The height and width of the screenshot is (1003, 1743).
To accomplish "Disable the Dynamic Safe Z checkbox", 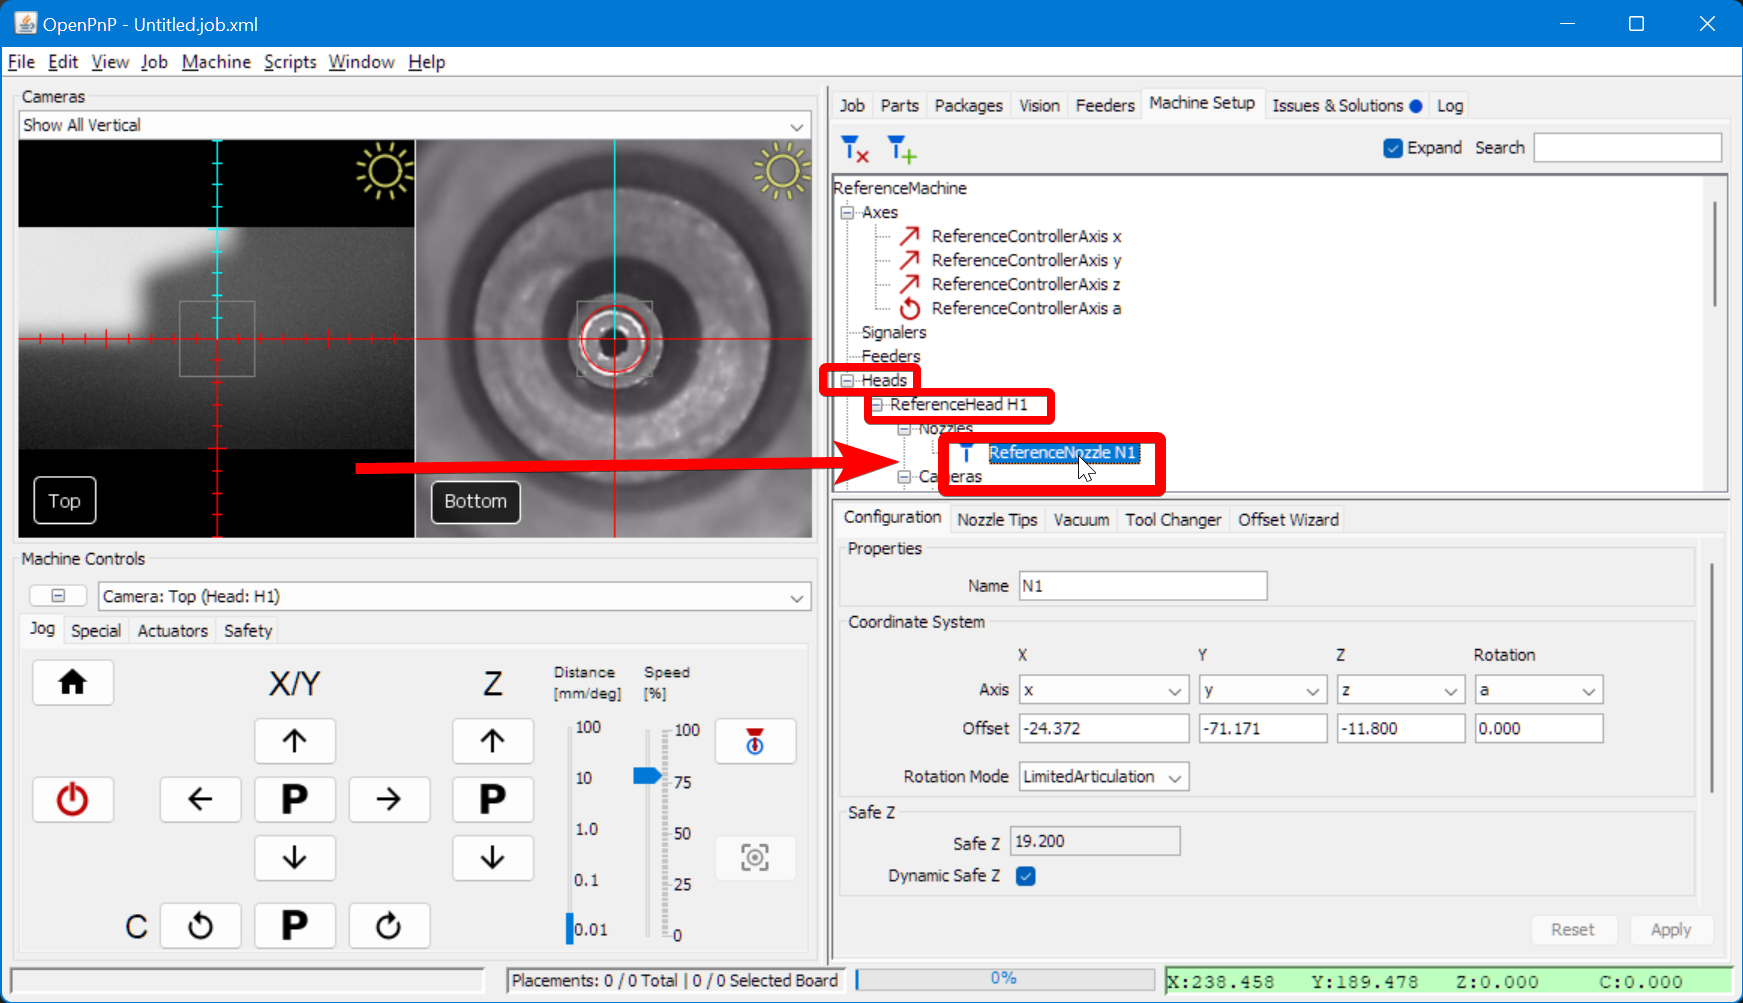I will click(x=1024, y=876).
